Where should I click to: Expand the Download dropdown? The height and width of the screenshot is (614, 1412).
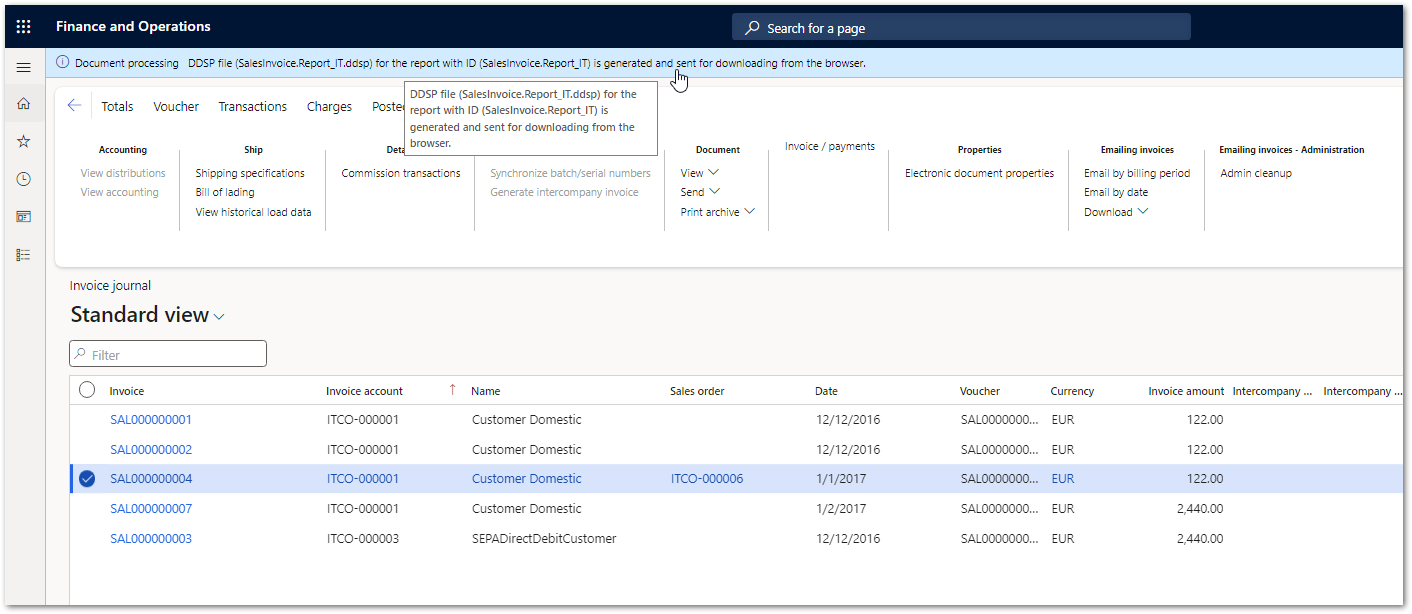(x=1116, y=212)
